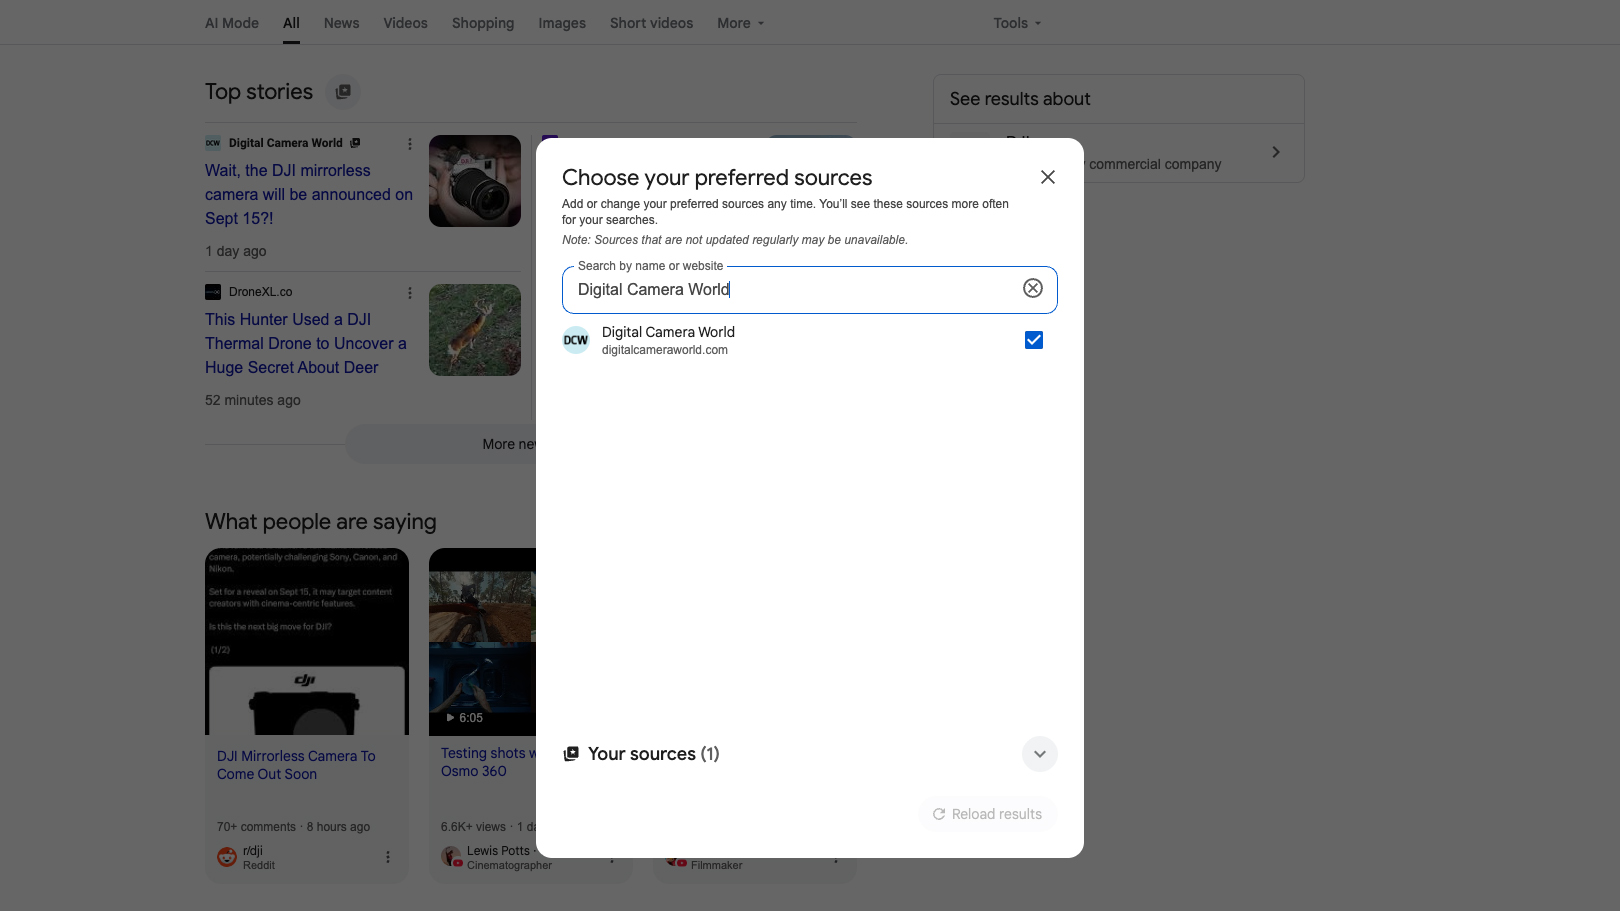The image size is (1620, 911).
Task: Play the 6:05 Osmo video thumbnail
Action: [483, 642]
